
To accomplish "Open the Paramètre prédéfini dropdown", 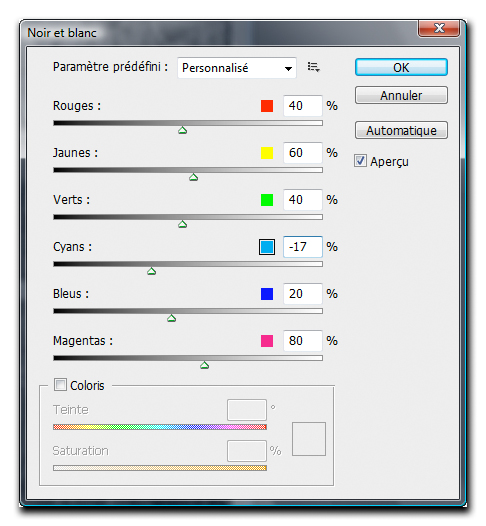I will [237, 68].
